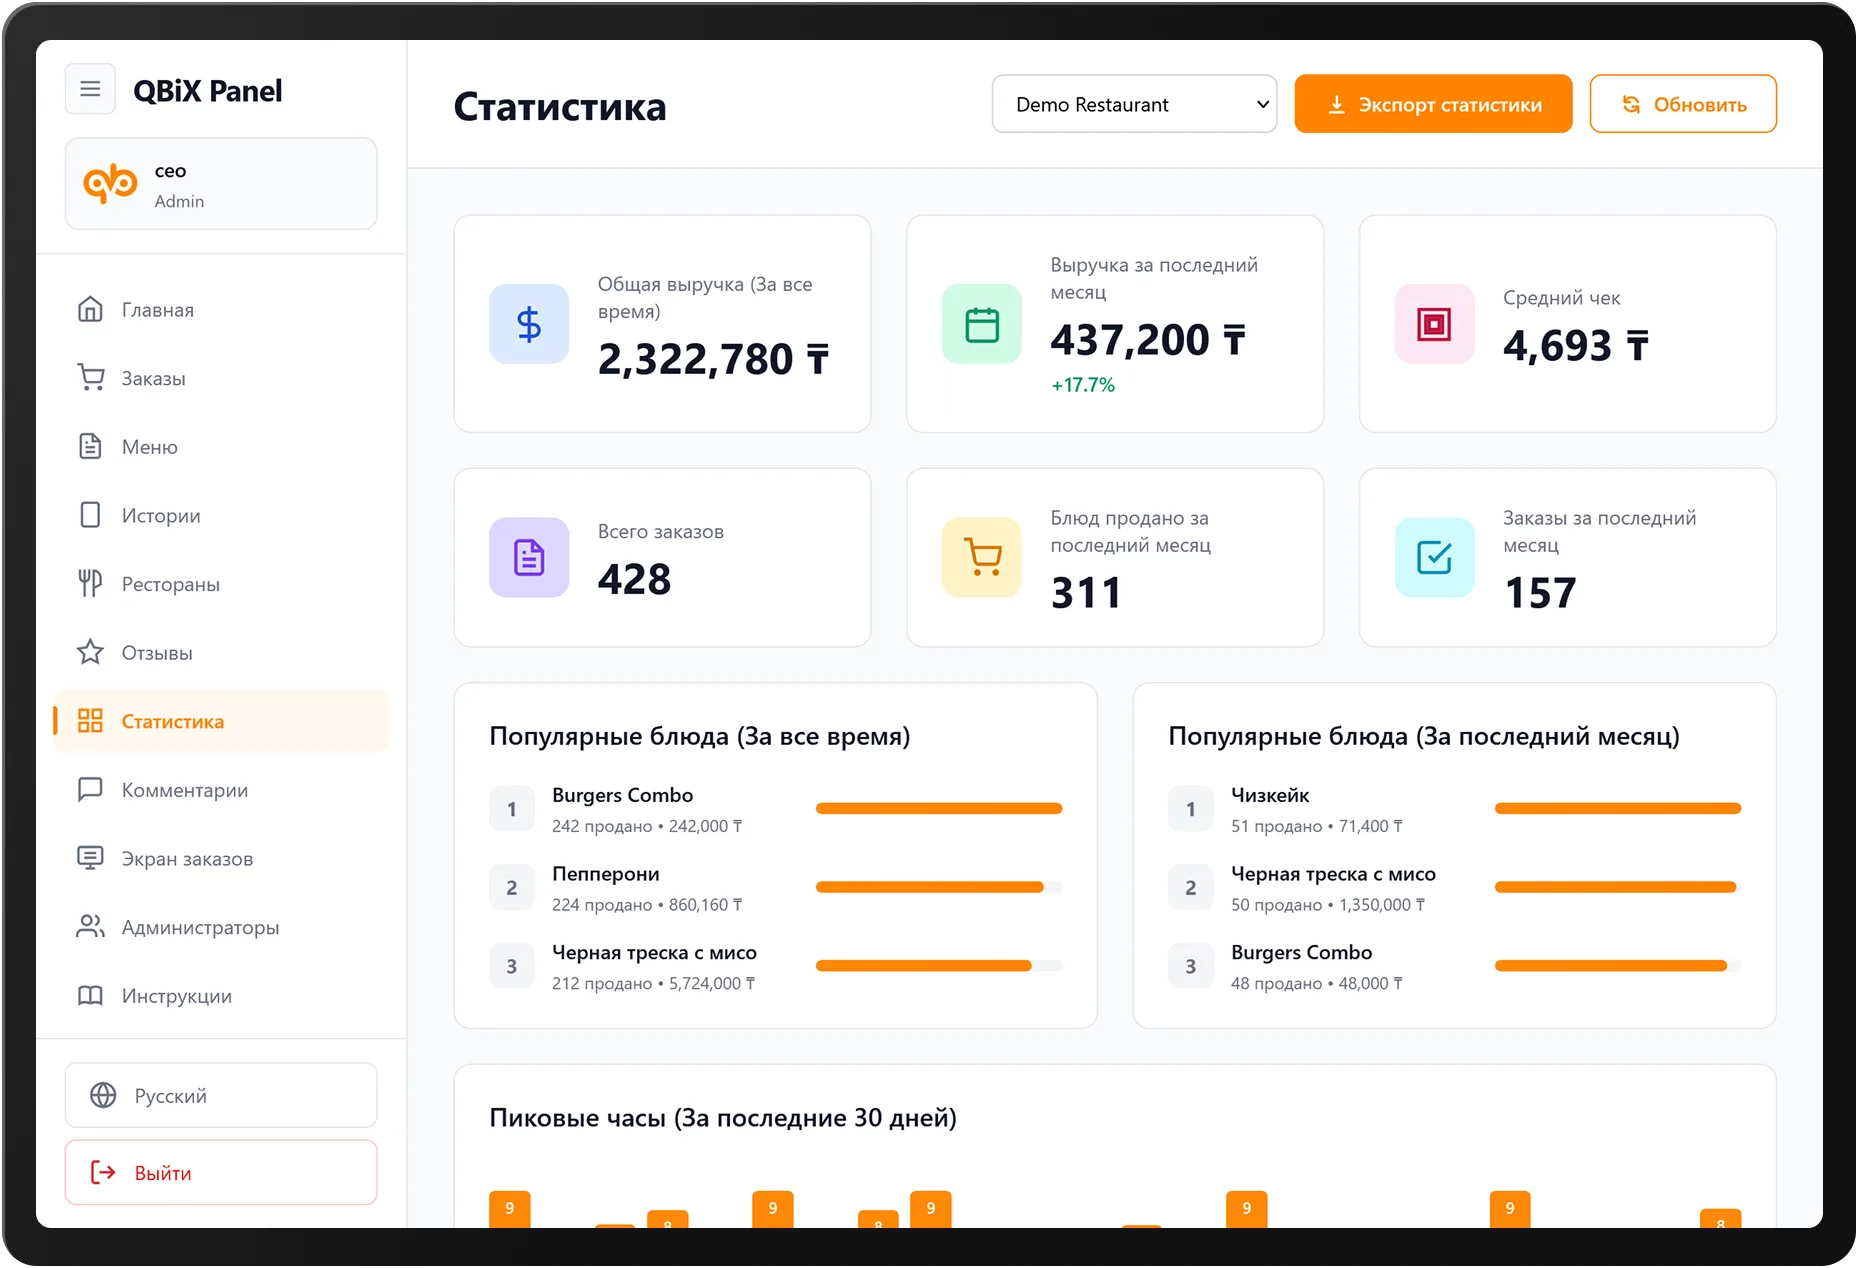Toggle the hamburger sidebar menu button

pos(90,89)
